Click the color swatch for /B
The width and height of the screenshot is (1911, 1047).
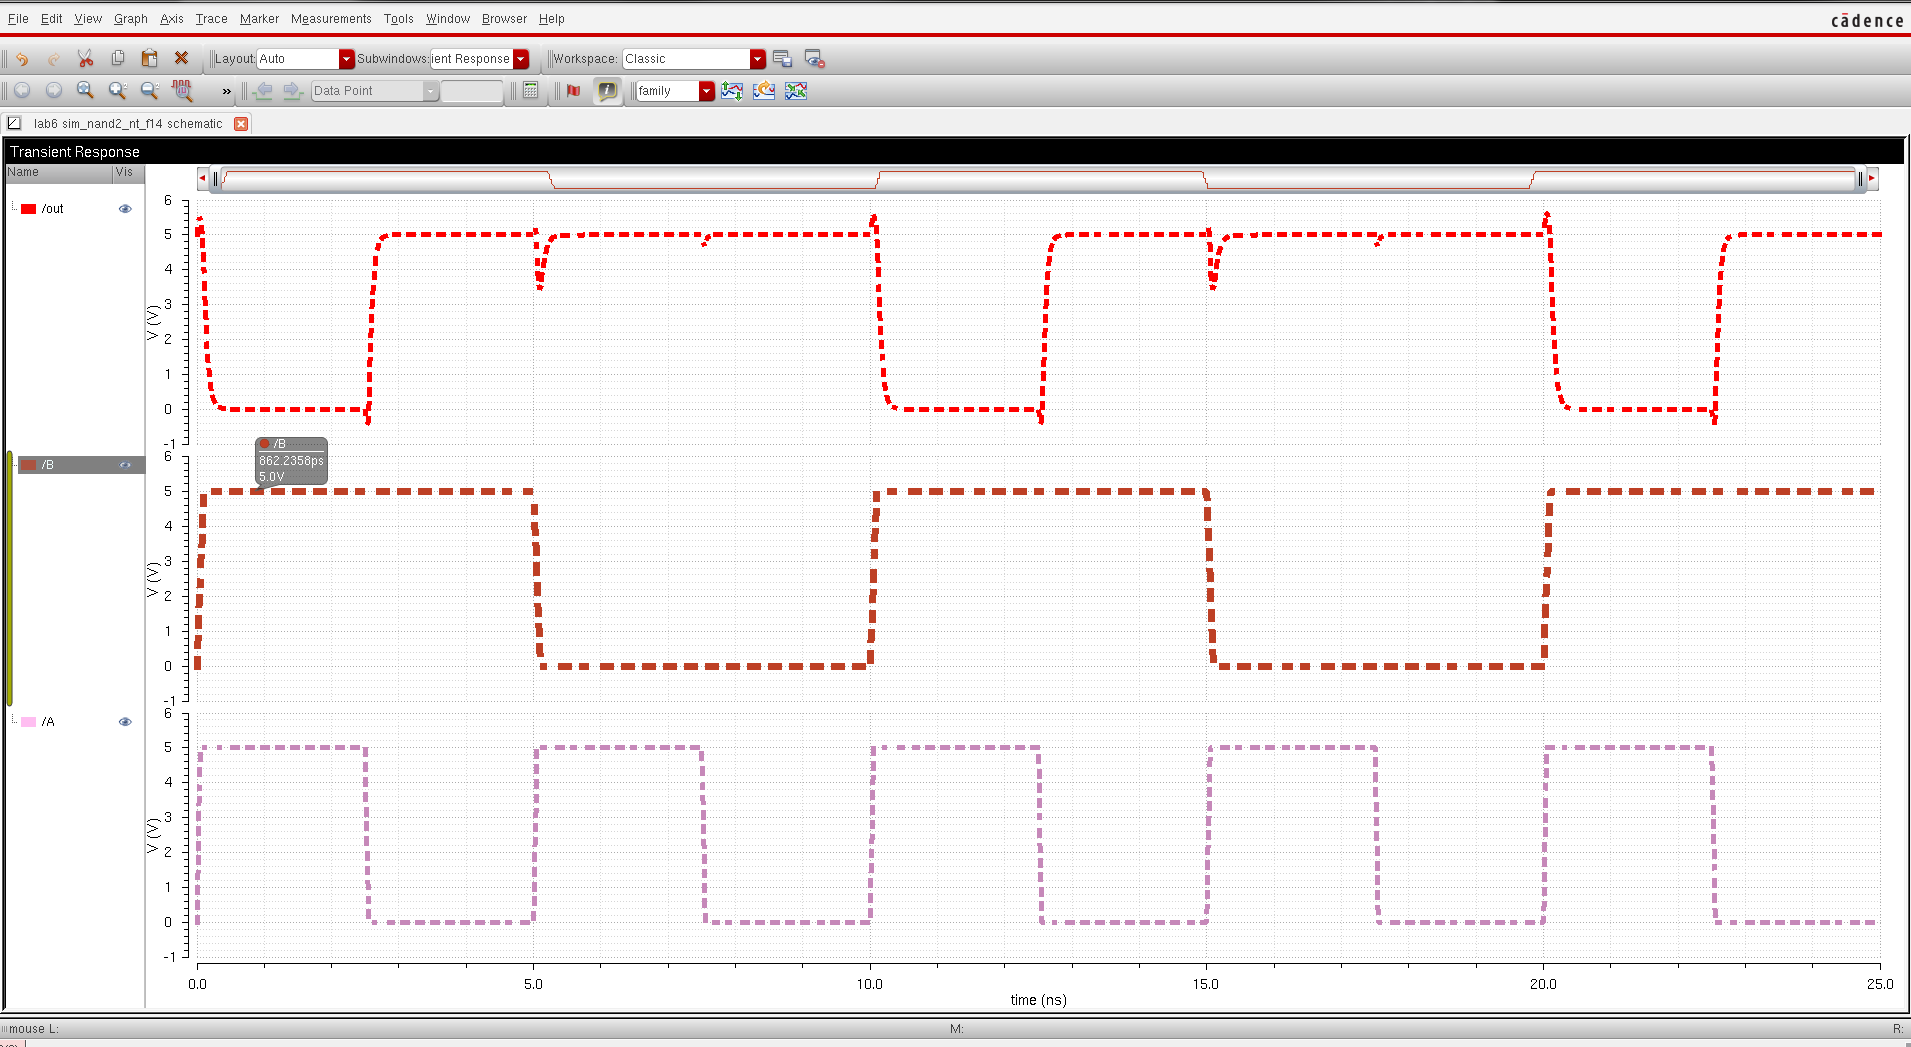pos(28,465)
